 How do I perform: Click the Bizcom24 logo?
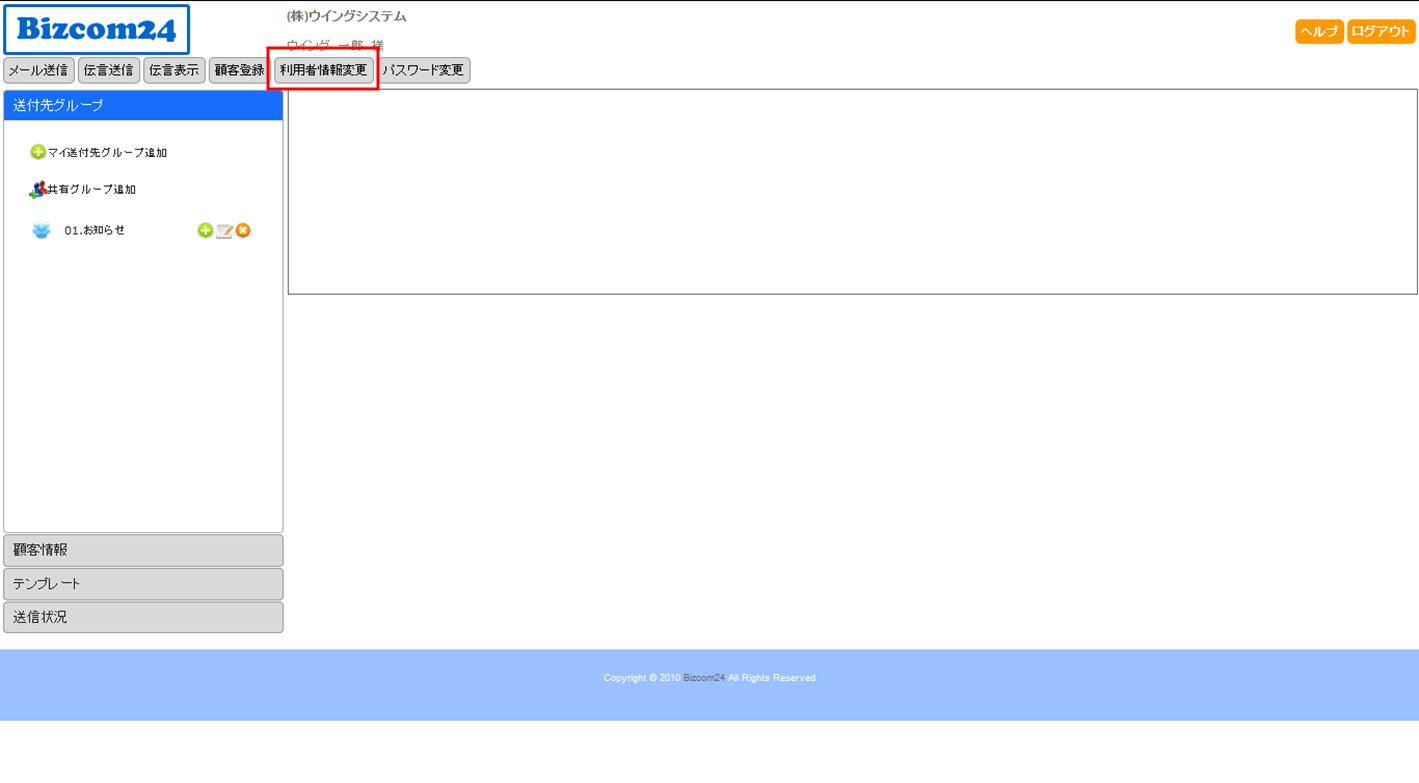[96, 30]
